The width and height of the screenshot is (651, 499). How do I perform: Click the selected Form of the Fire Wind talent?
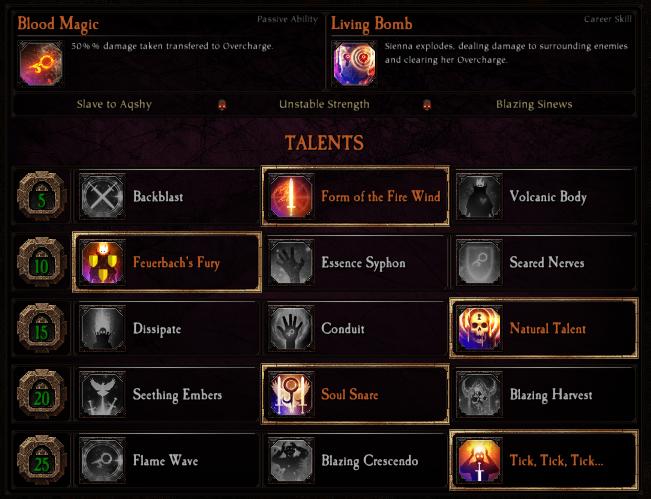[355, 196]
